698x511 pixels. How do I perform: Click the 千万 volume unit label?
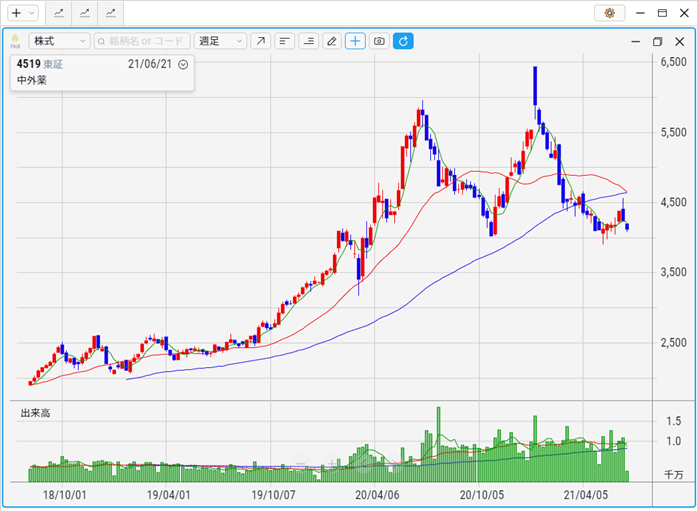coord(674,475)
